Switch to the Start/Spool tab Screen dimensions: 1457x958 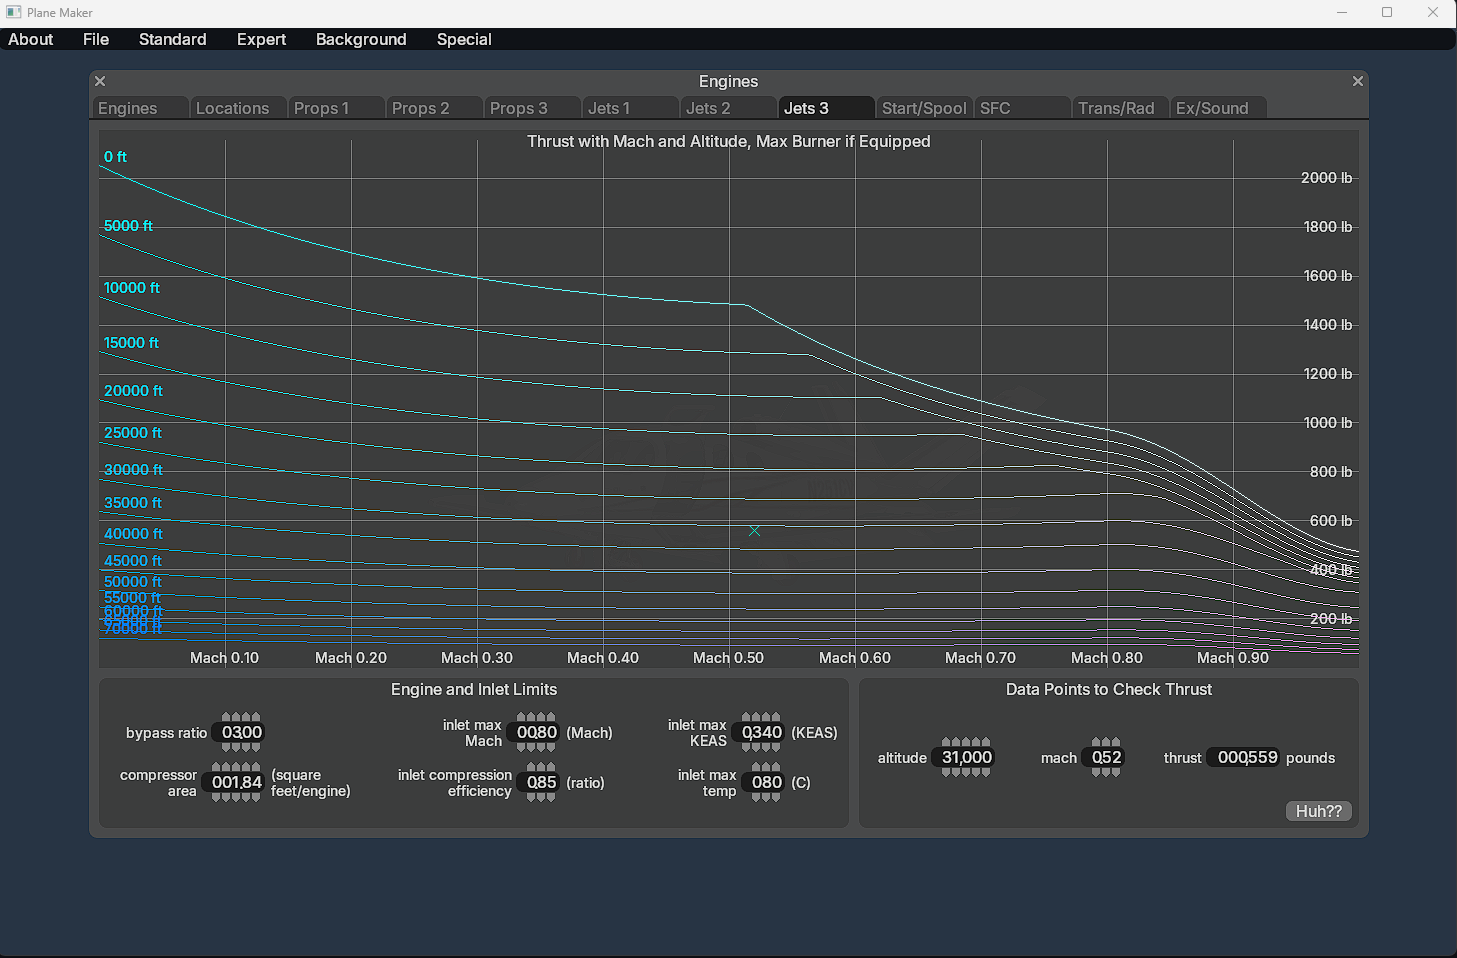coord(923,108)
